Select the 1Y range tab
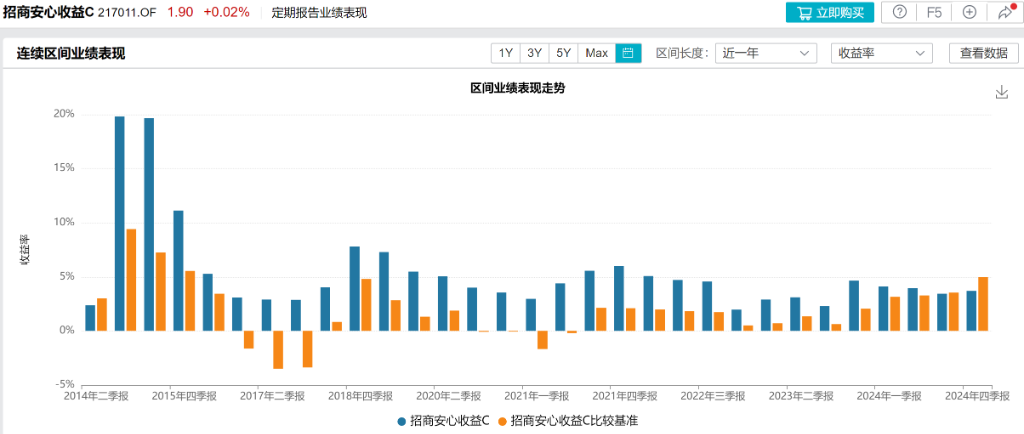The width and height of the screenshot is (1024, 434). (505, 54)
